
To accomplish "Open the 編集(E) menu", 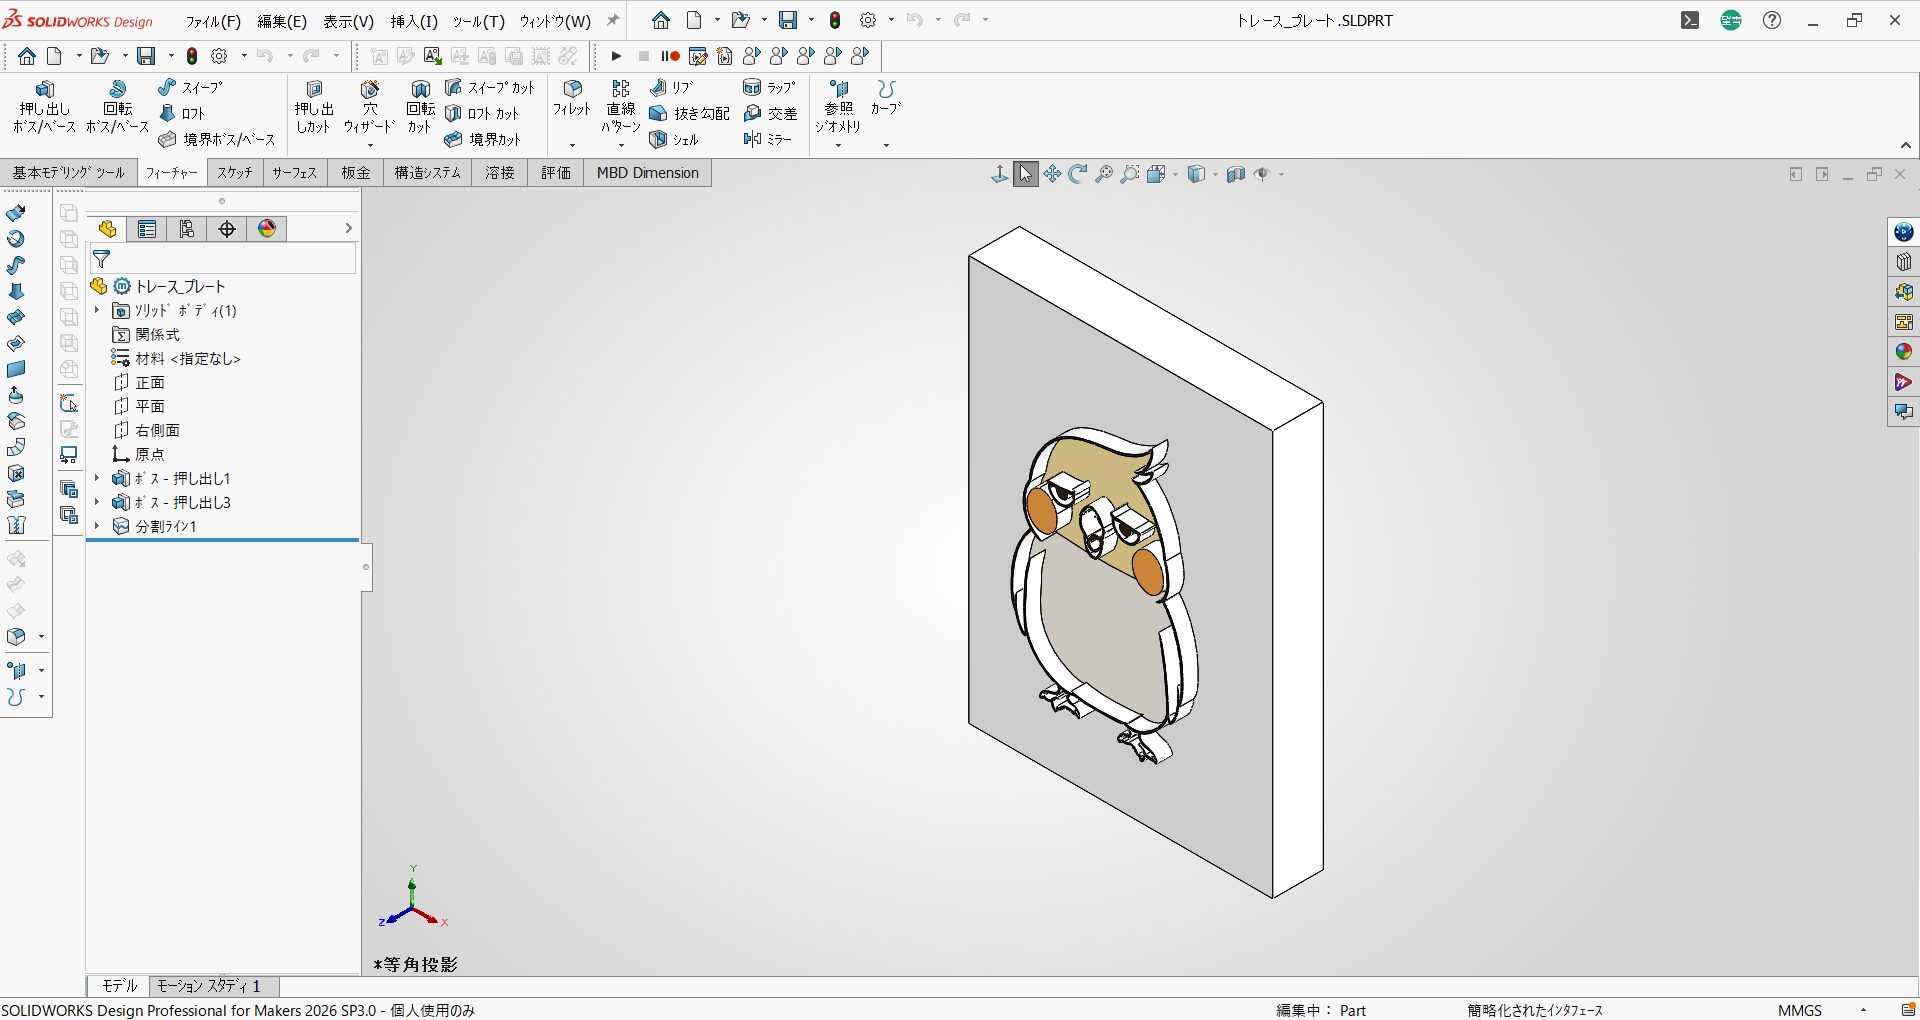I will 282,21.
